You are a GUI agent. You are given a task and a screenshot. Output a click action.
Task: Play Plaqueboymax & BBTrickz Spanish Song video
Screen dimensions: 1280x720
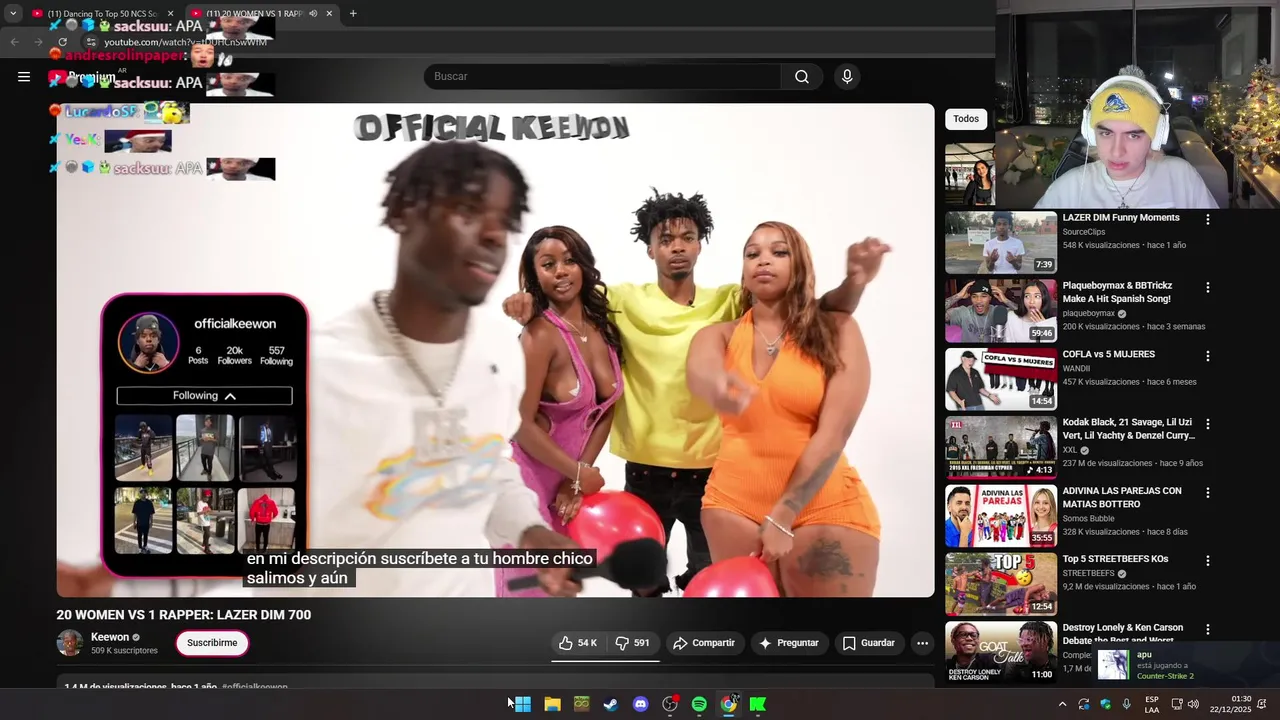(x=1001, y=311)
